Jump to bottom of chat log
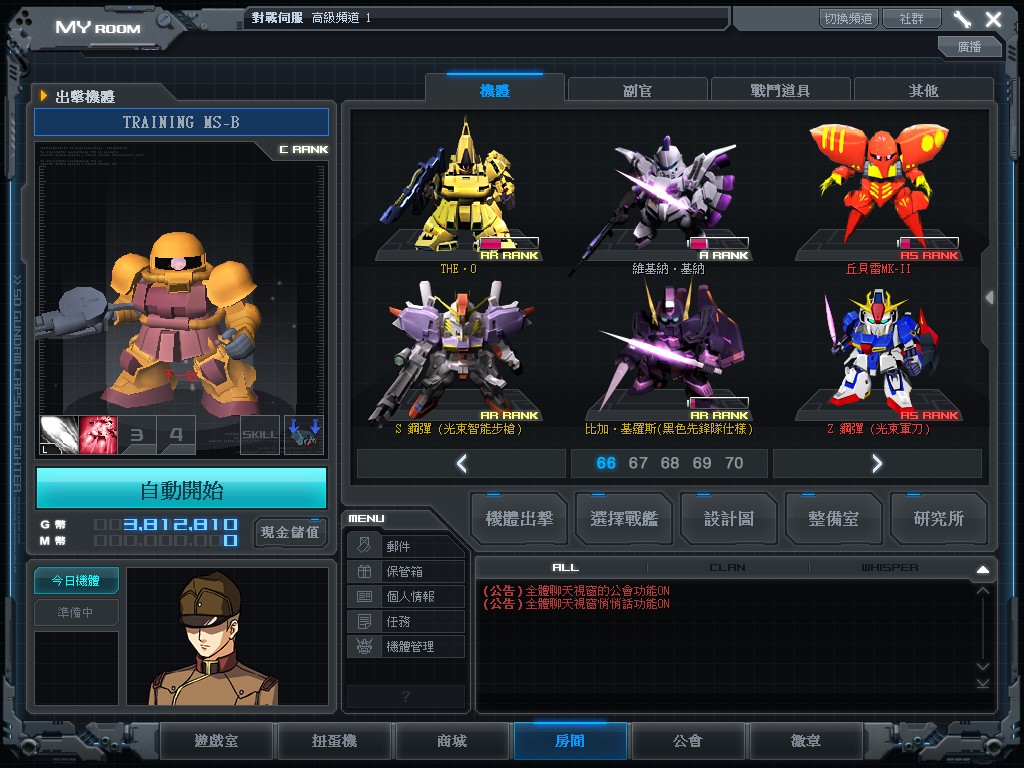Image resolution: width=1024 pixels, height=768 pixels. click(x=983, y=683)
